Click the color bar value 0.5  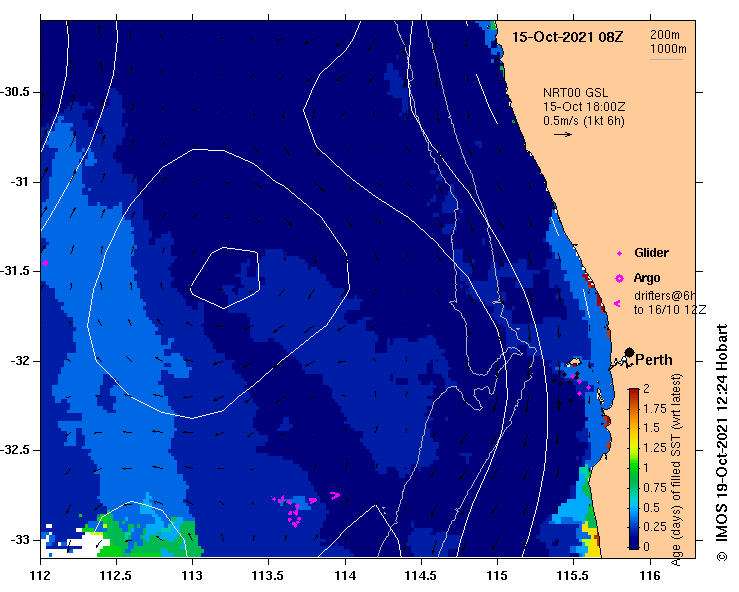tap(651, 508)
